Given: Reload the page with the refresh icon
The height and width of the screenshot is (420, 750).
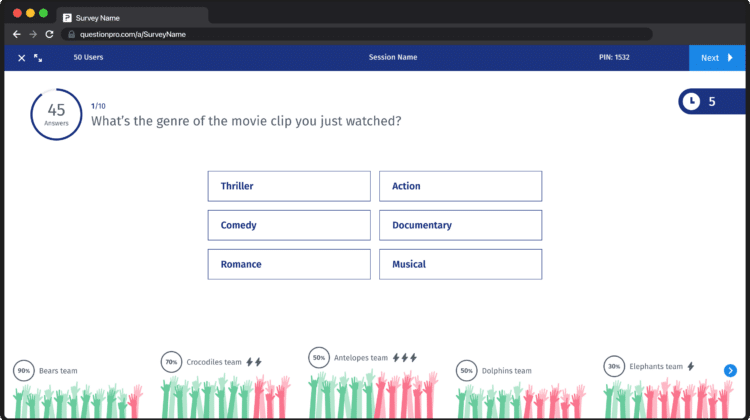Looking at the screenshot, I should 49,34.
